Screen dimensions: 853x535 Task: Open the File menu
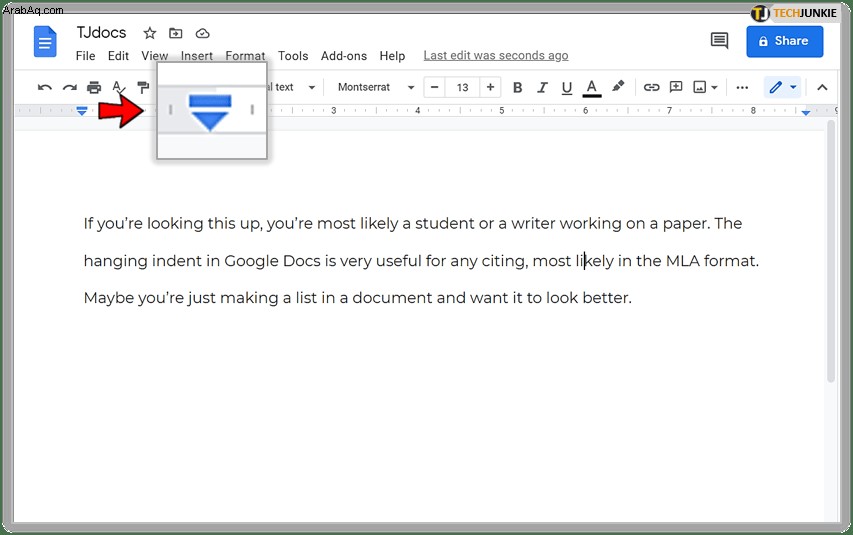85,56
